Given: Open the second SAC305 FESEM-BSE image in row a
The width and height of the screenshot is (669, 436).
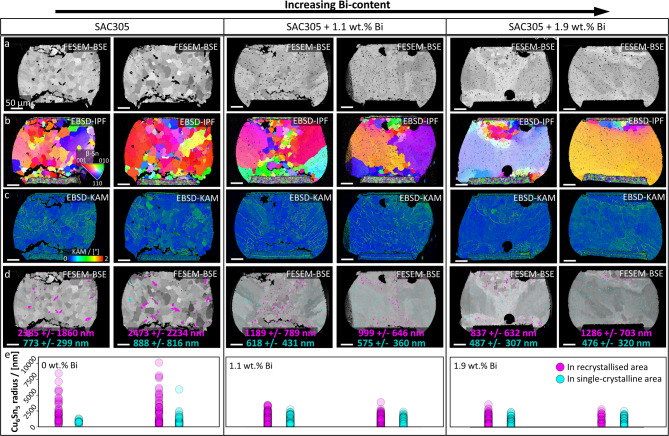Looking at the screenshot, I should [167, 74].
